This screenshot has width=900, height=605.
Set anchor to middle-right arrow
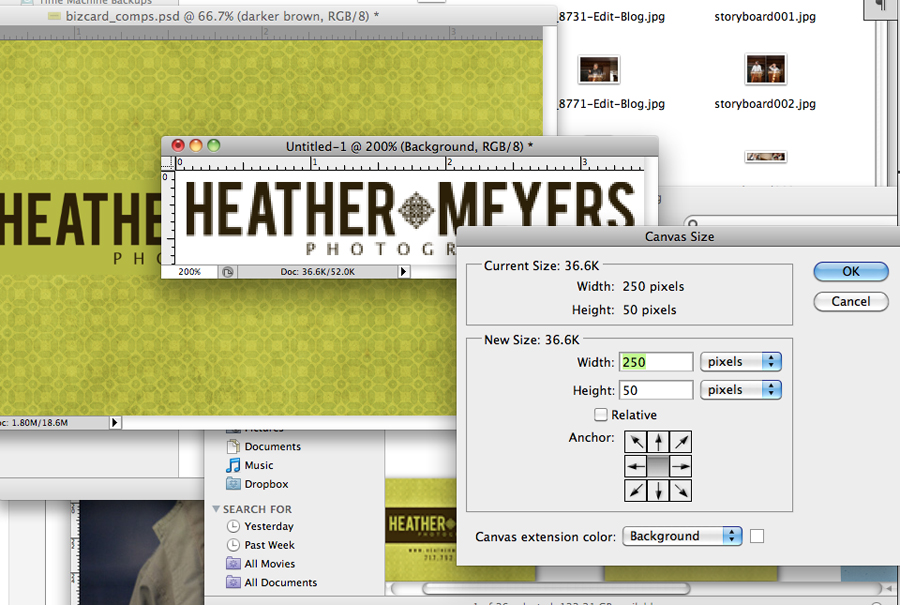tap(681, 467)
